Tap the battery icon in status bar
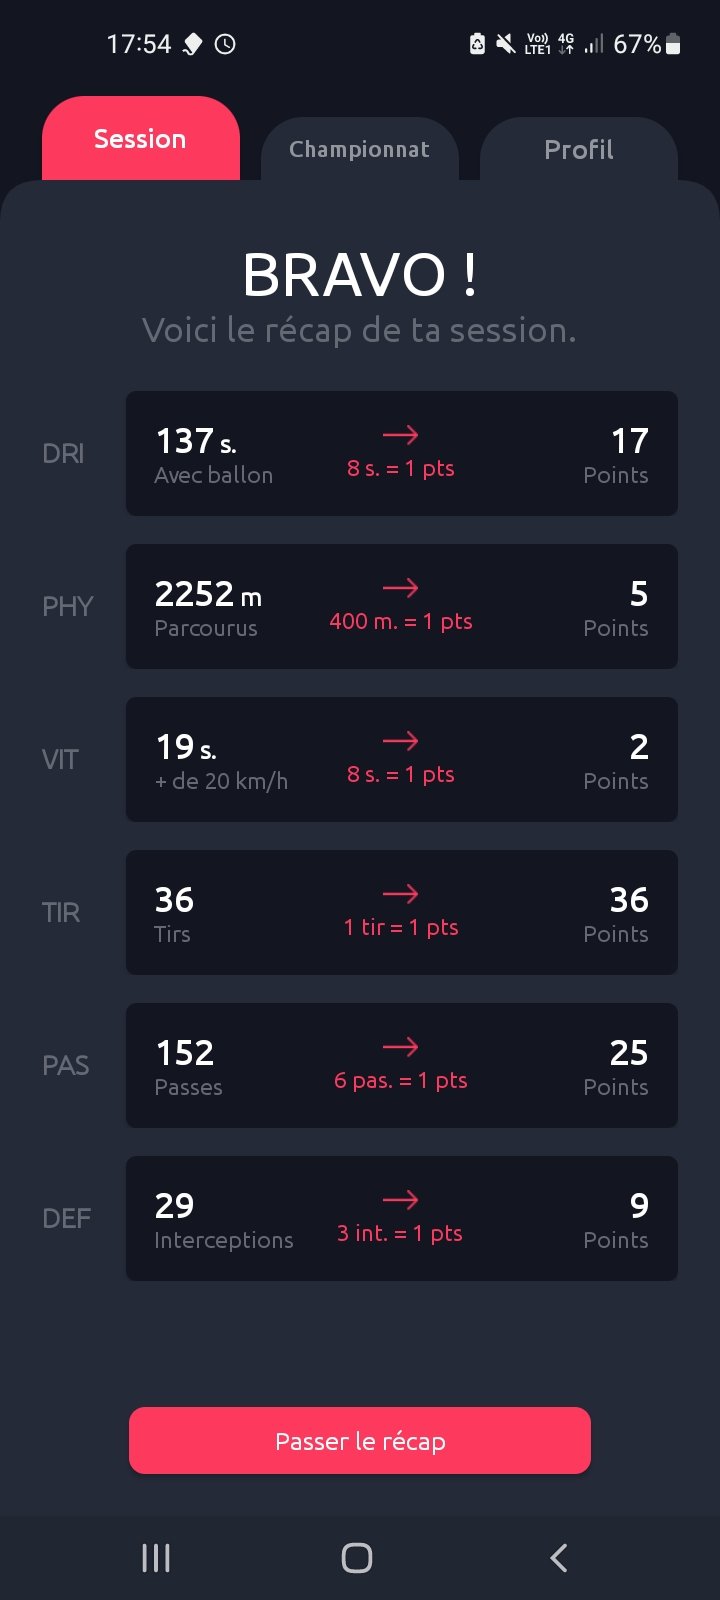 click(x=673, y=44)
